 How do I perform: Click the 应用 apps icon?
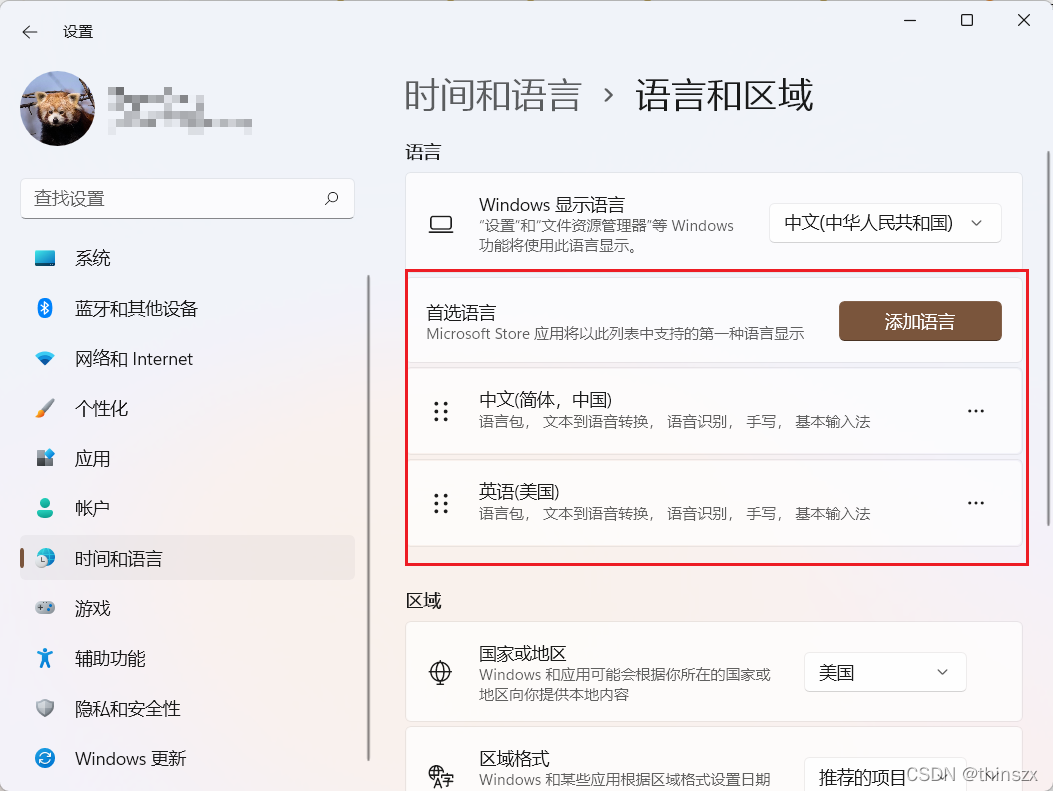pyautogui.click(x=45, y=459)
